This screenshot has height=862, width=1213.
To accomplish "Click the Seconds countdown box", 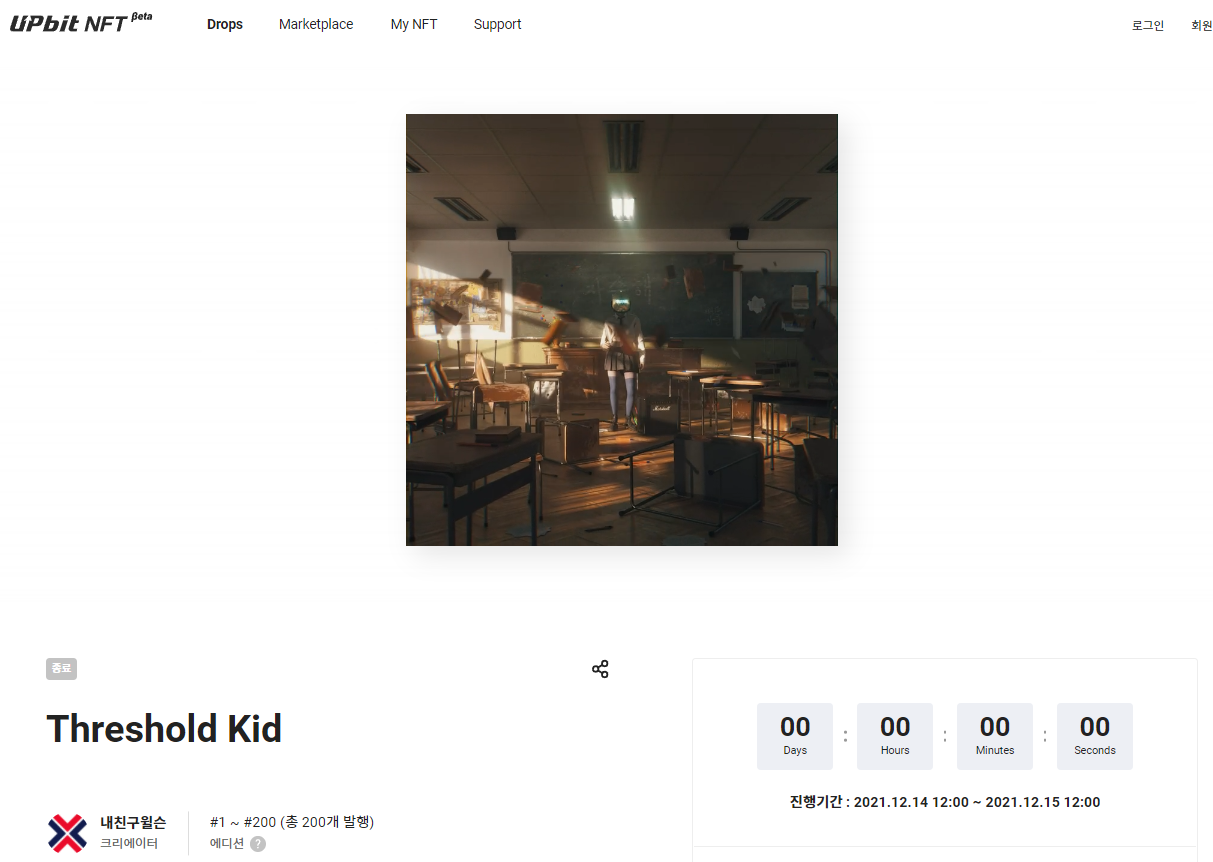I will 1095,736.
